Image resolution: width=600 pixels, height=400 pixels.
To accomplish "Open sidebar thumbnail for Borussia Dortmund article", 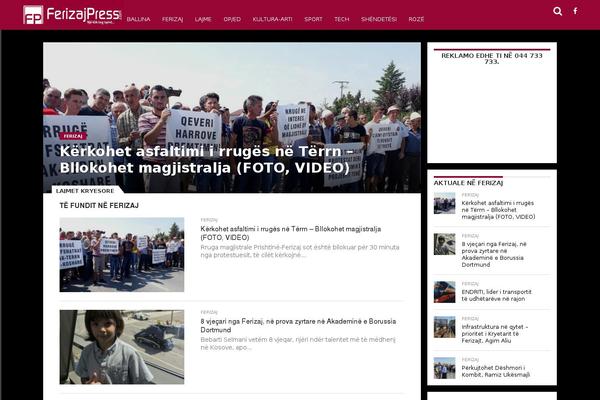I will click(445, 244).
